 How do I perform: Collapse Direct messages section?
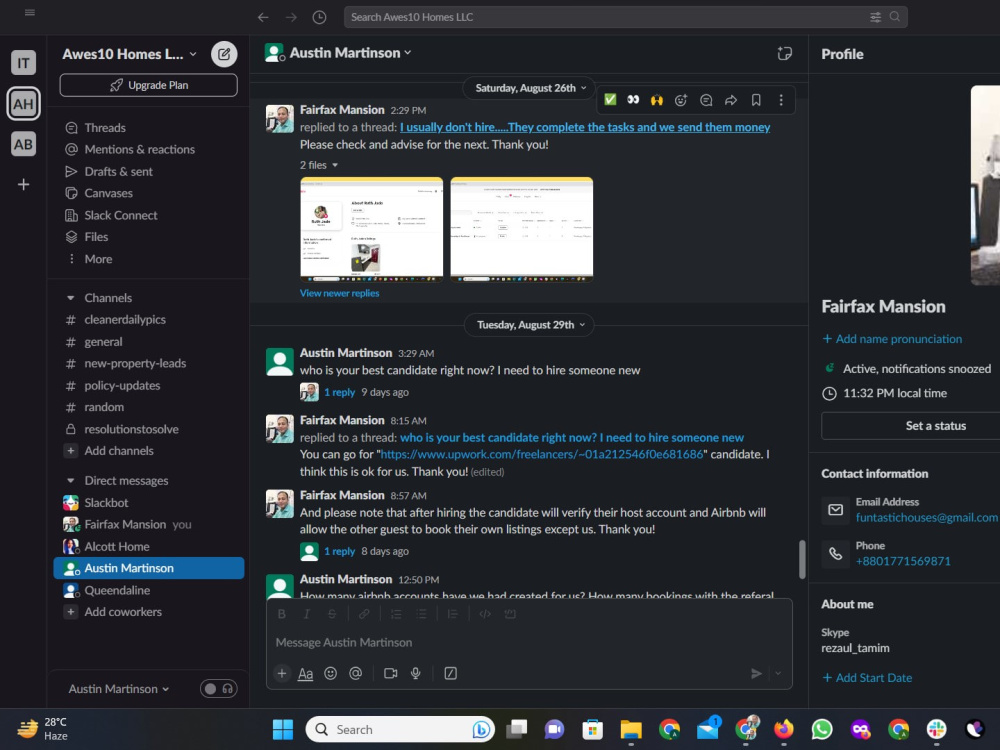tap(71, 481)
